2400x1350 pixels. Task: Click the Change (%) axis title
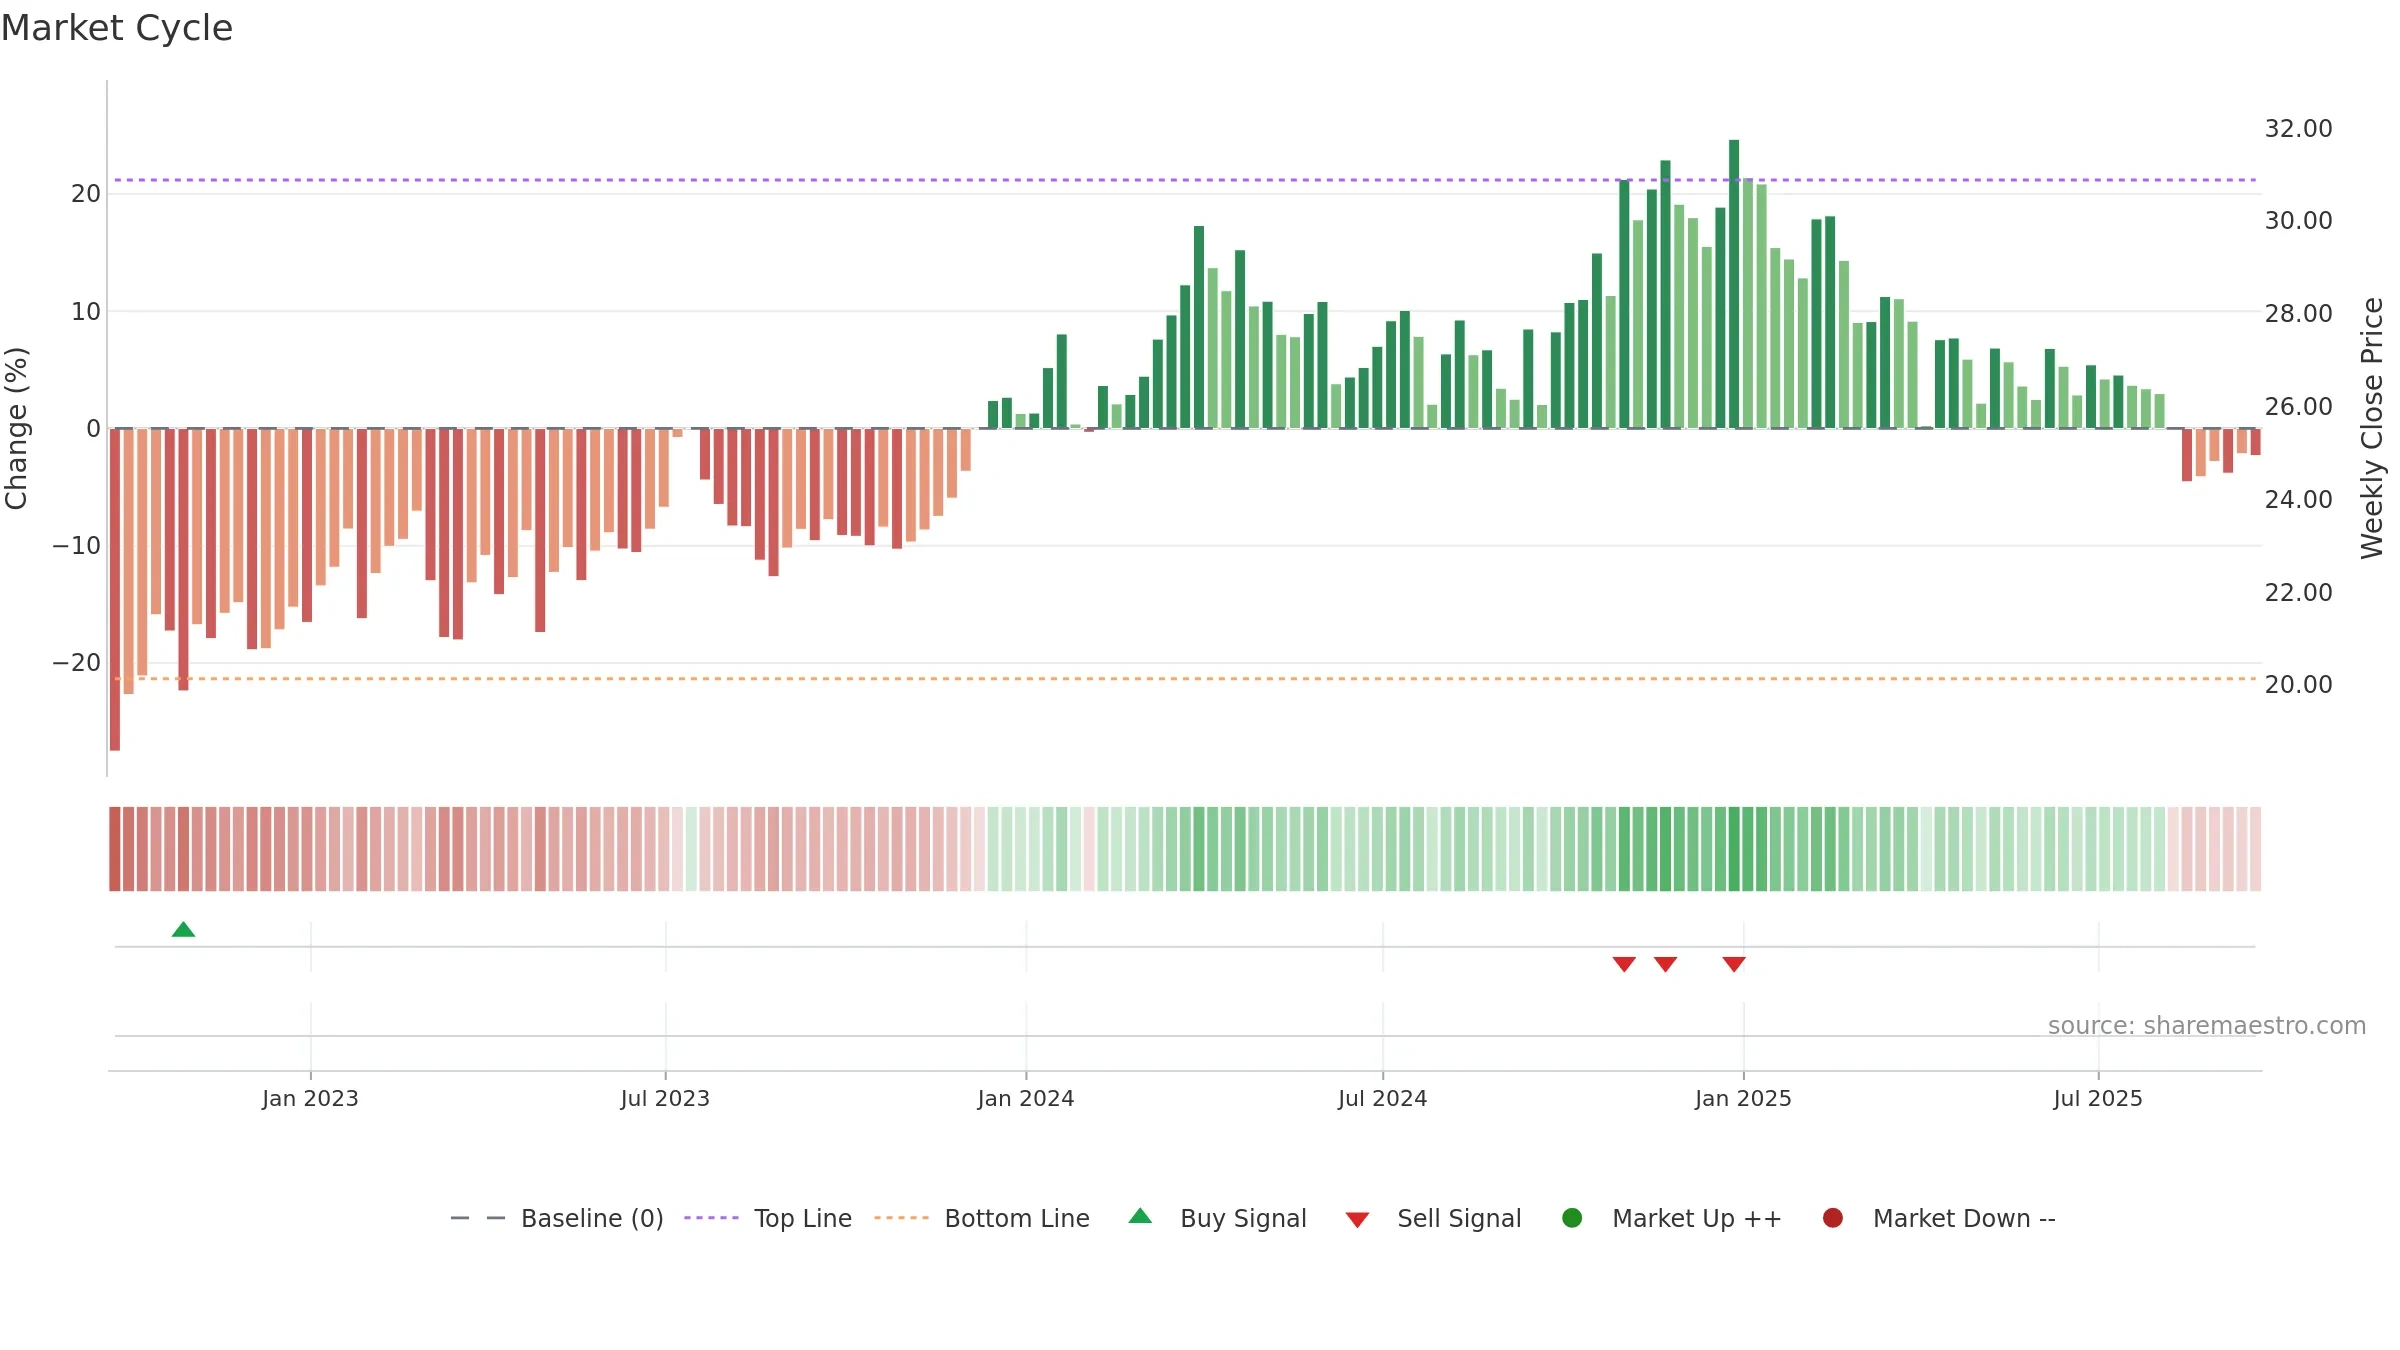pyautogui.click(x=16, y=428)
